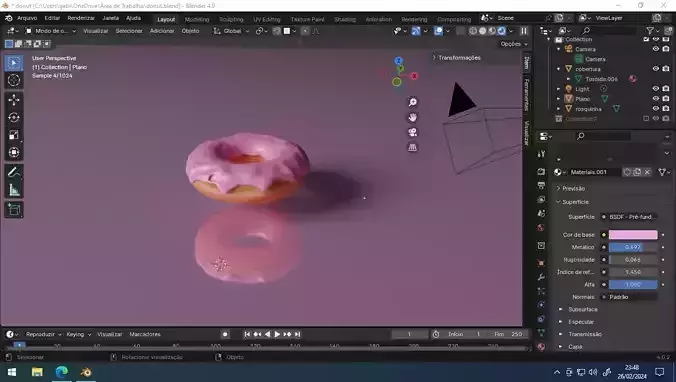The image size is (676, 382).
Task: Open the World properties tab
Action: point(541,228)
